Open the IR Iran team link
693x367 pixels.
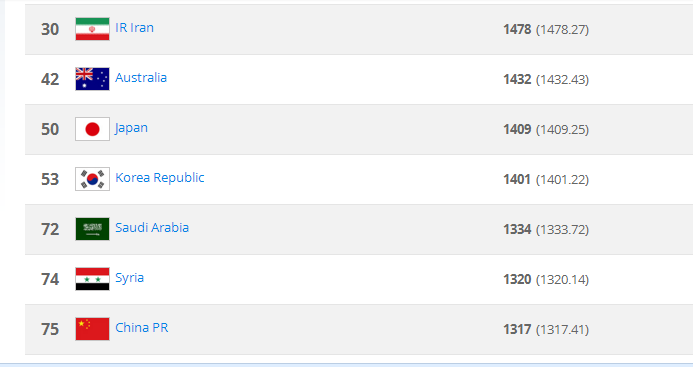[x=134, y=27]
